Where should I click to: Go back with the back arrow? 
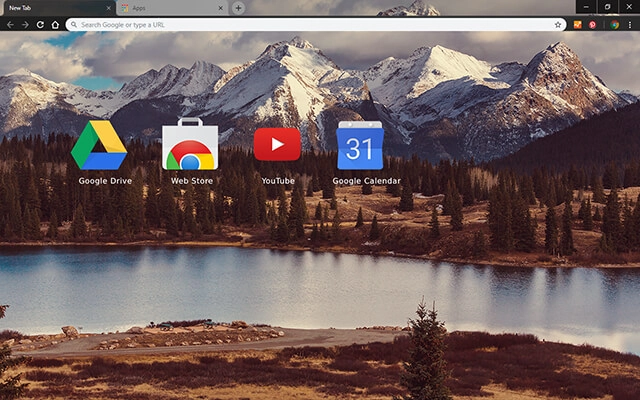[x=10, y=25]
